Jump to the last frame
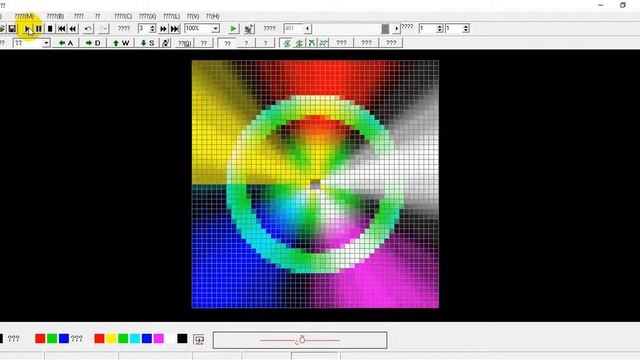 pos(175,29)
